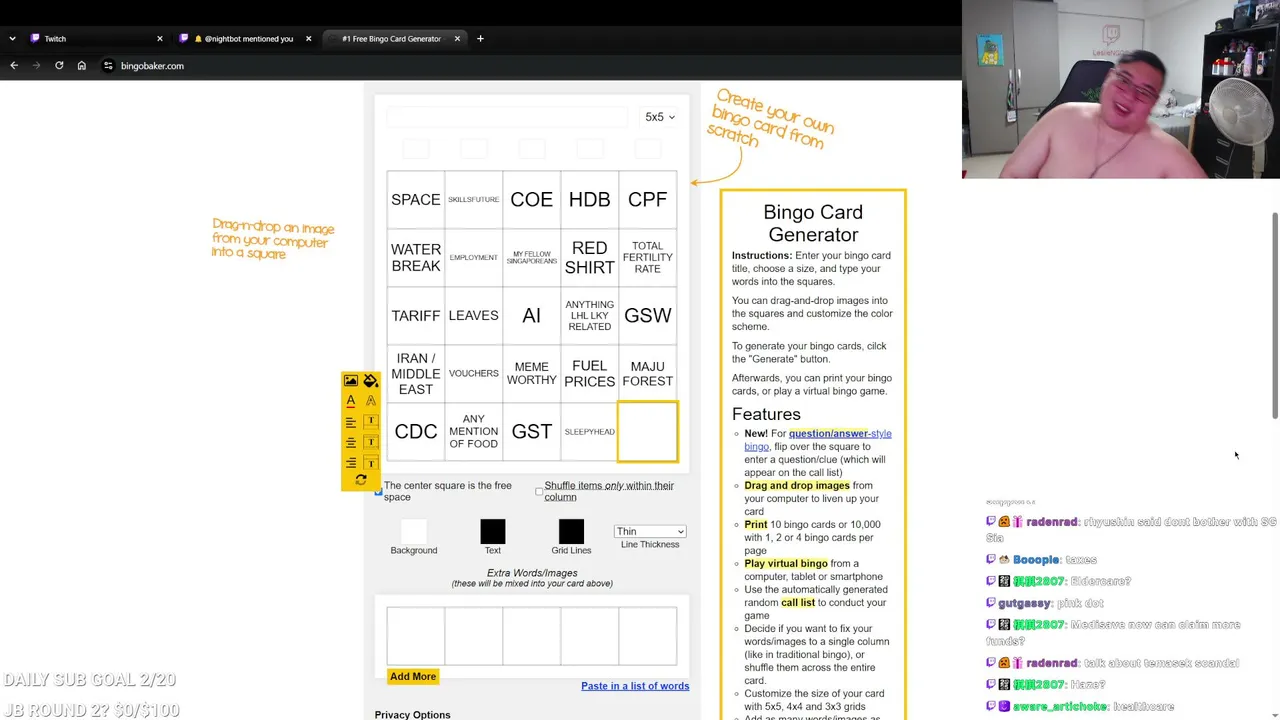Open the Thin line thickness dropdown
This screenshot has height=720, width=1280.
tap(650, 531)
